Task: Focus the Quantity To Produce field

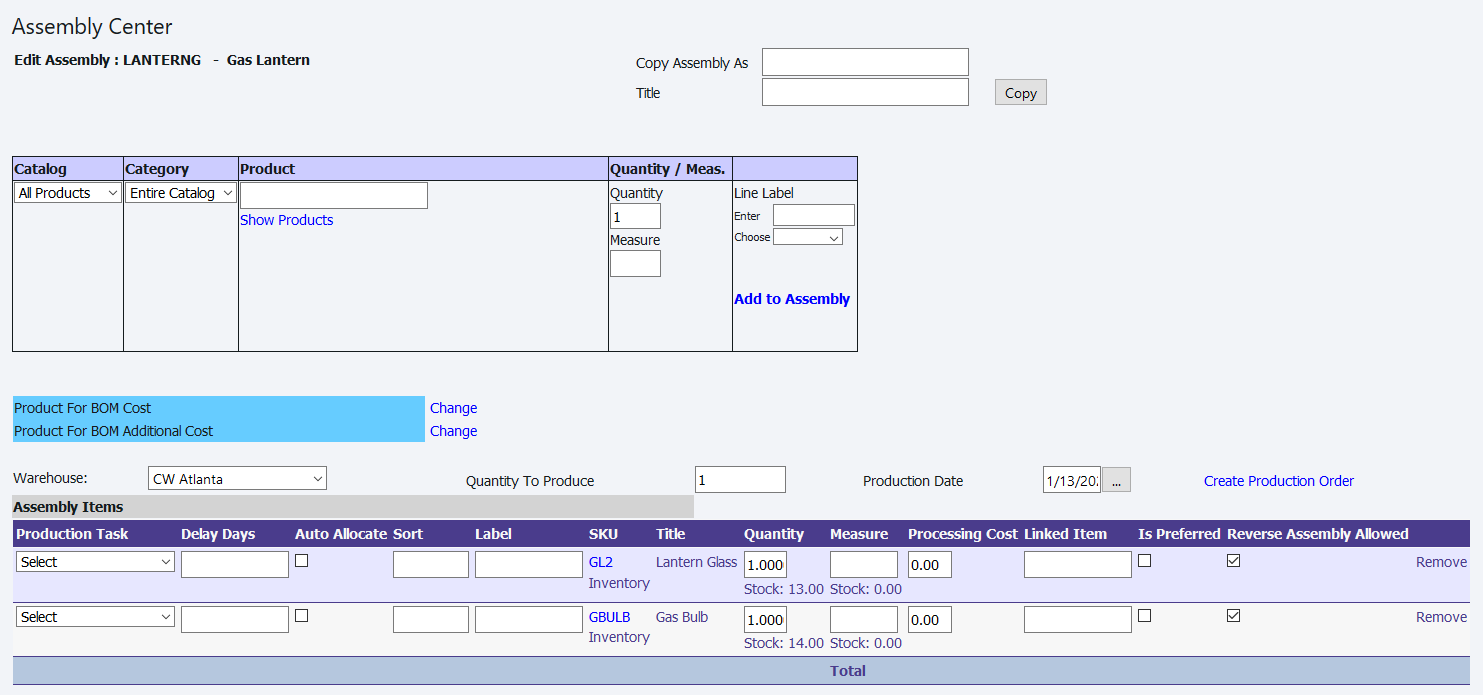Action: click(x=740, y=480)
